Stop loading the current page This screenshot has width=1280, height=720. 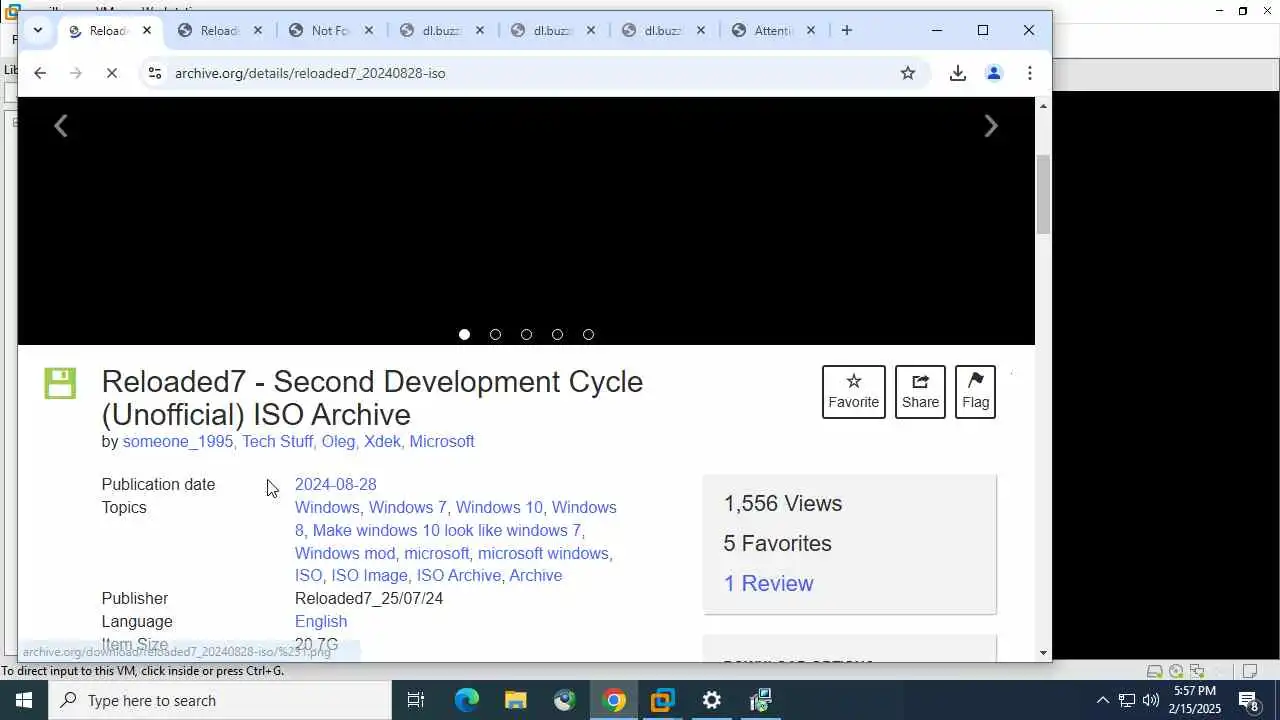point(112,73)
